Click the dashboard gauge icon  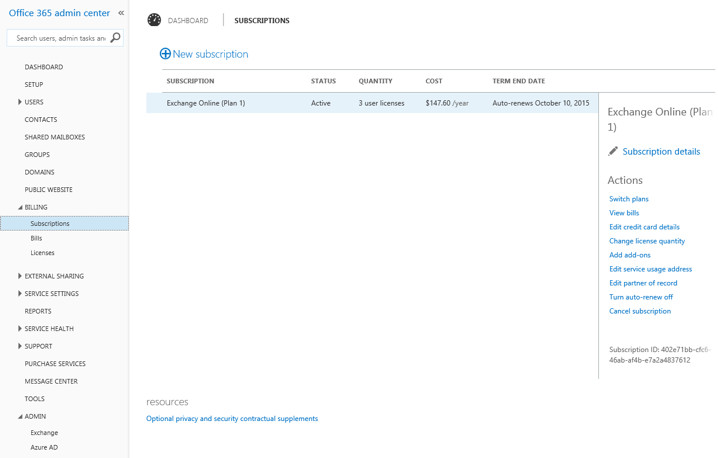click(x=154, y=20)
